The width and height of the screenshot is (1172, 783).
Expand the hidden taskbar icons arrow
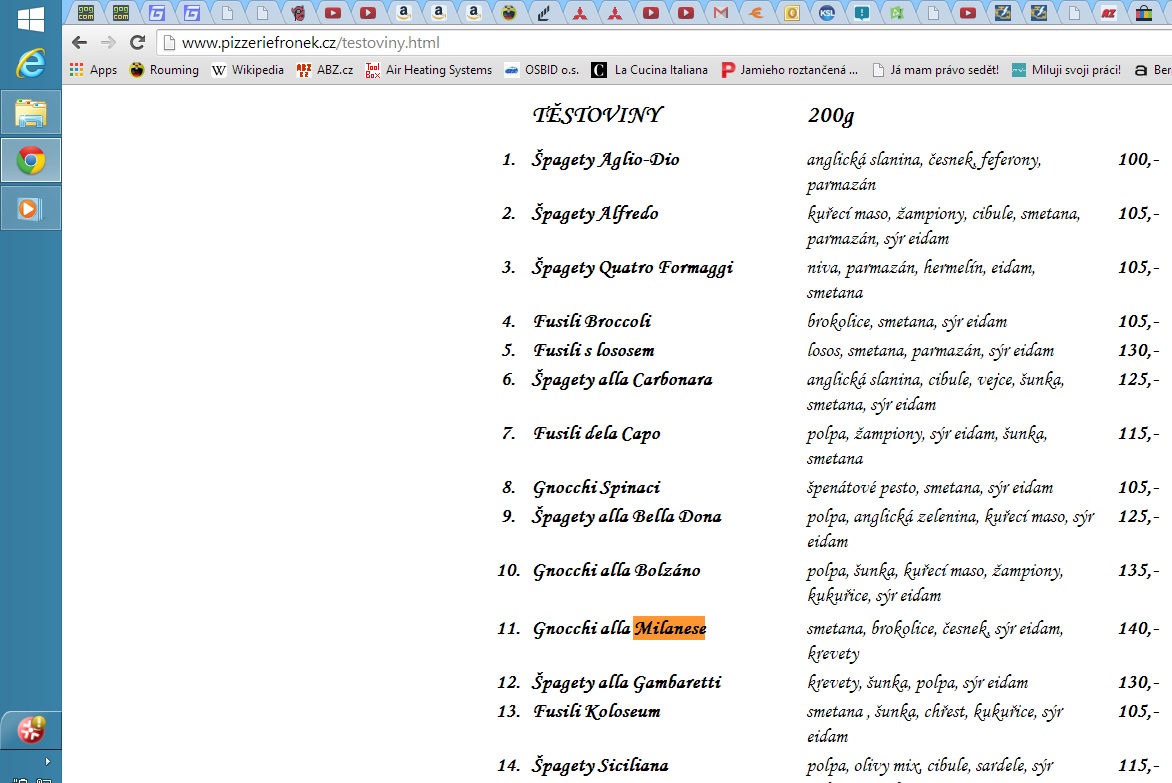coord(47,761)
